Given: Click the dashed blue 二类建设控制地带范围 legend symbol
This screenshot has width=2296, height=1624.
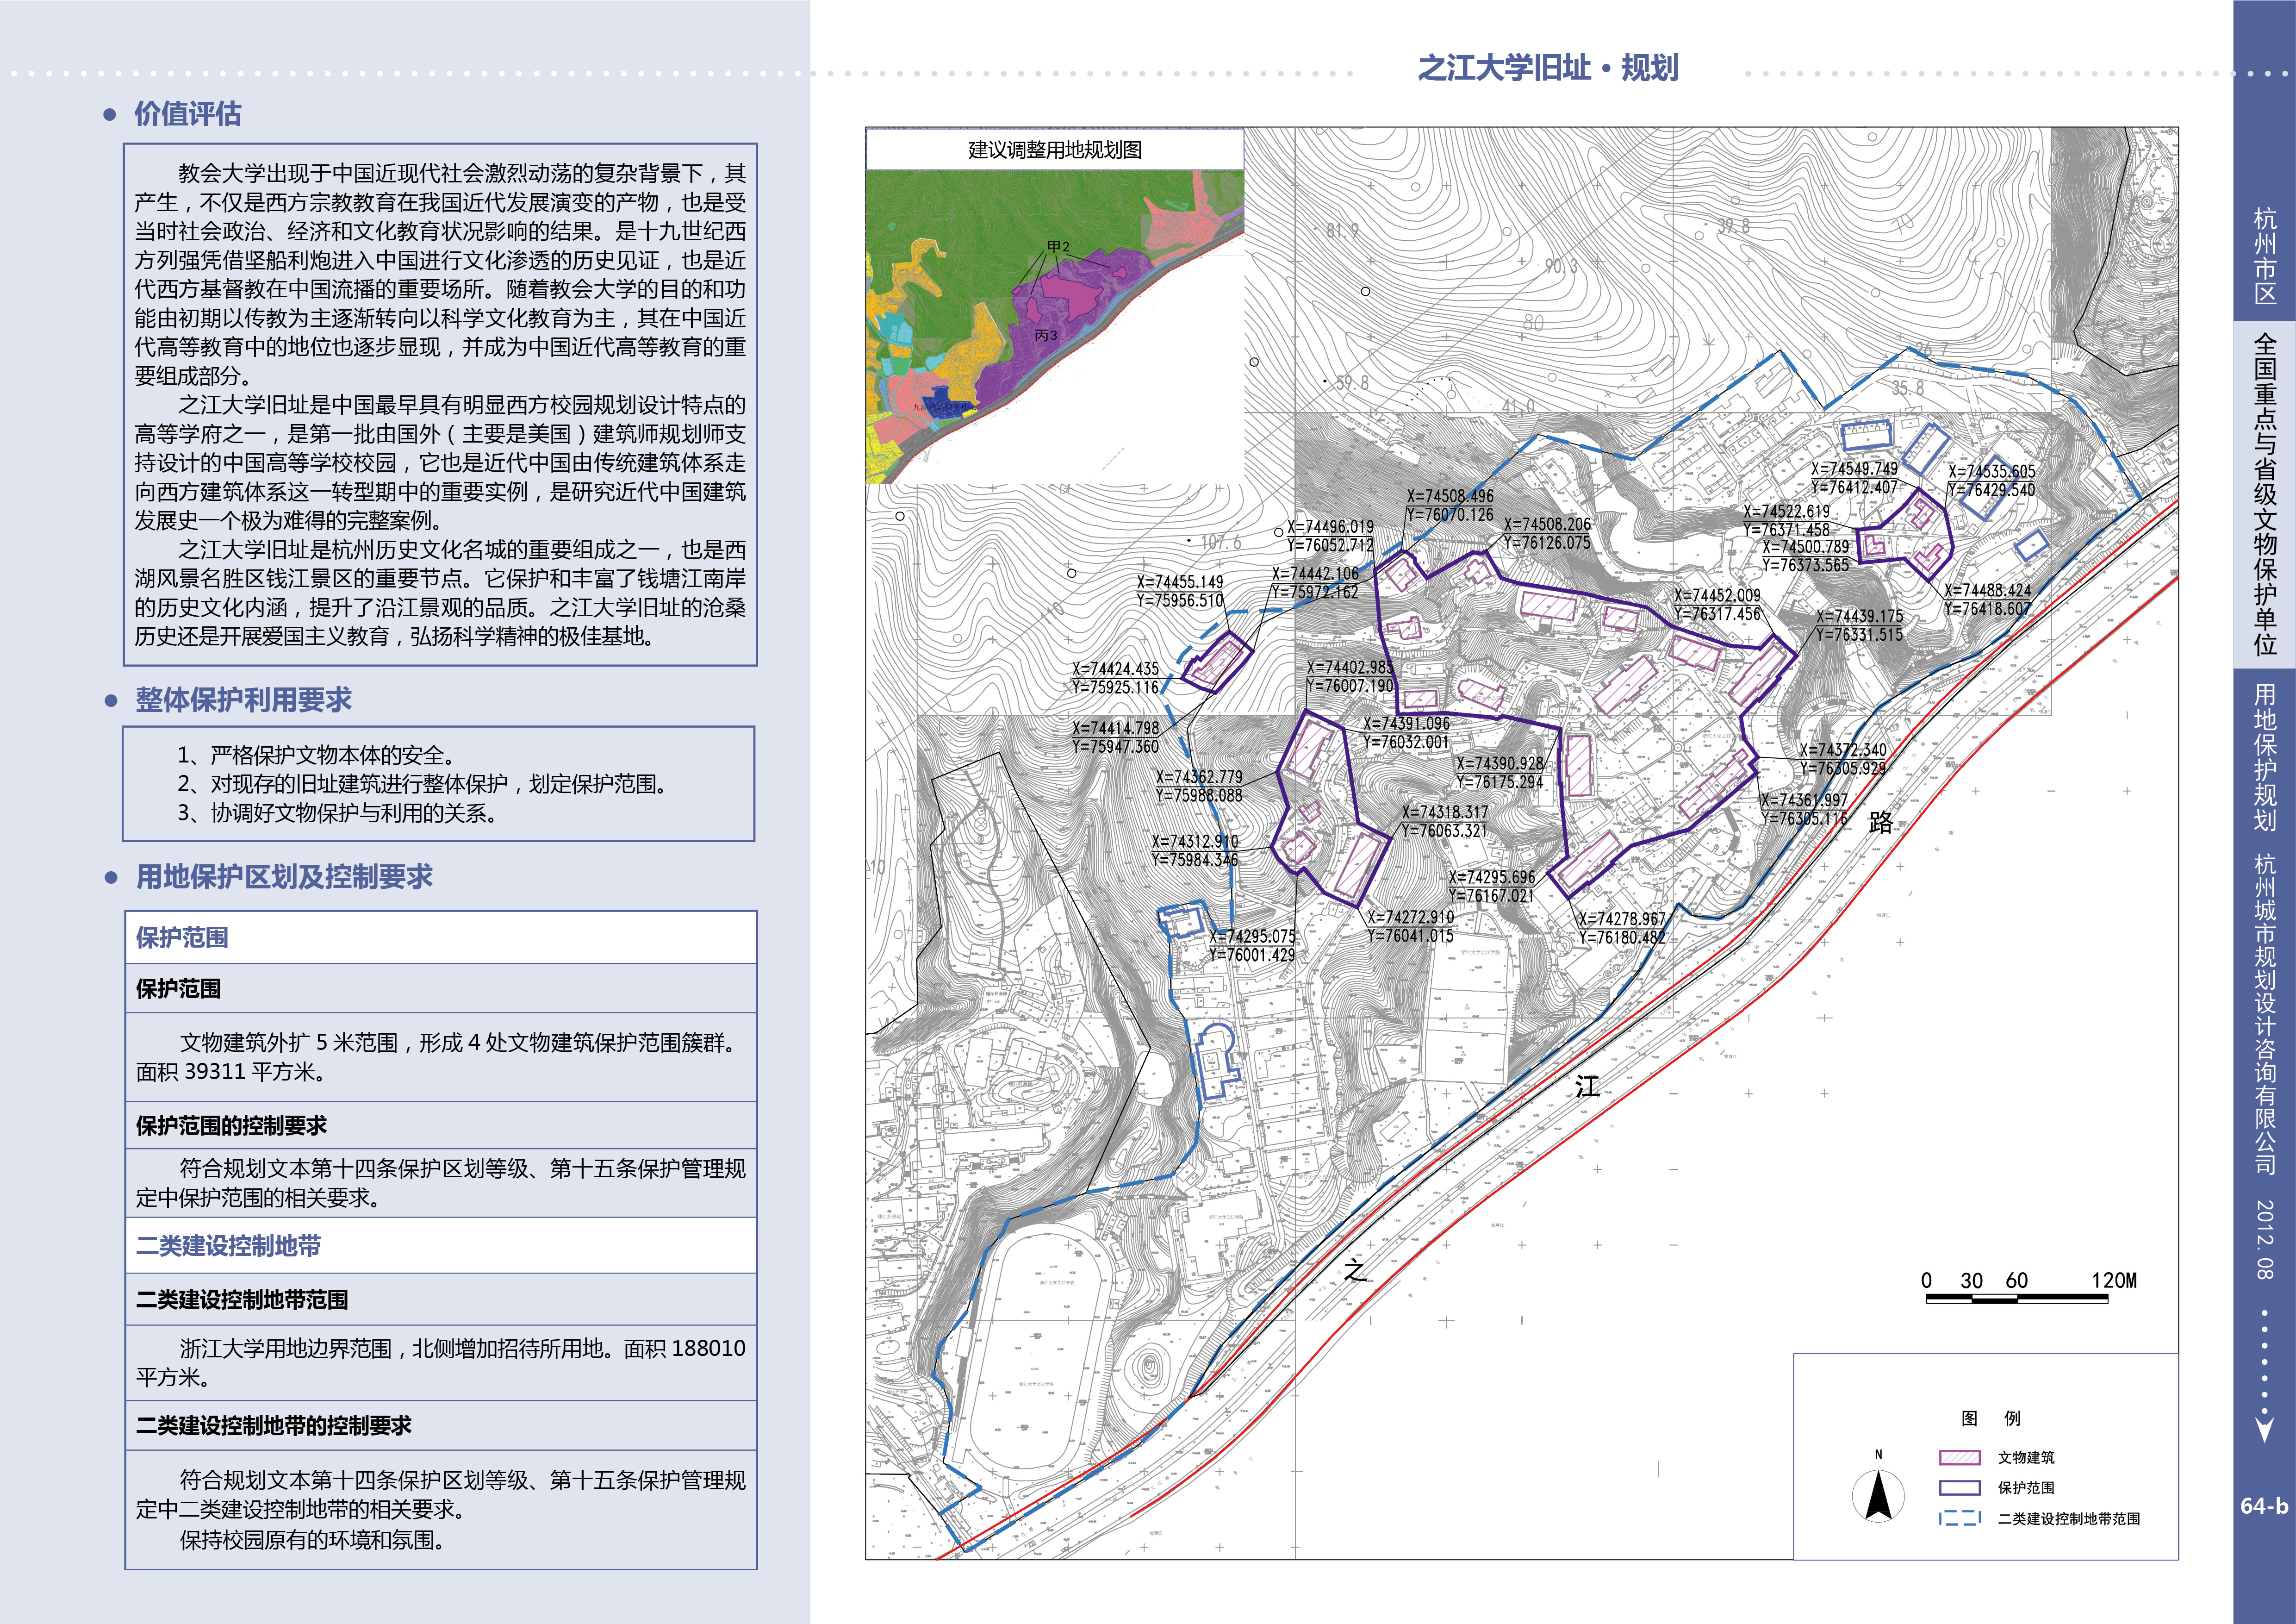Looking at the screenshot, I should tap(1959, 1518).
